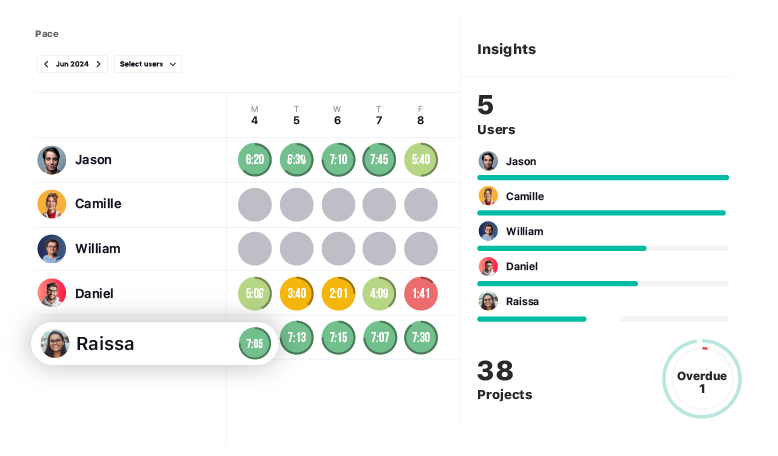Screen dimensions: 778x456
Task: Open the Jun 2024 date picker
Action: [72, 64]
